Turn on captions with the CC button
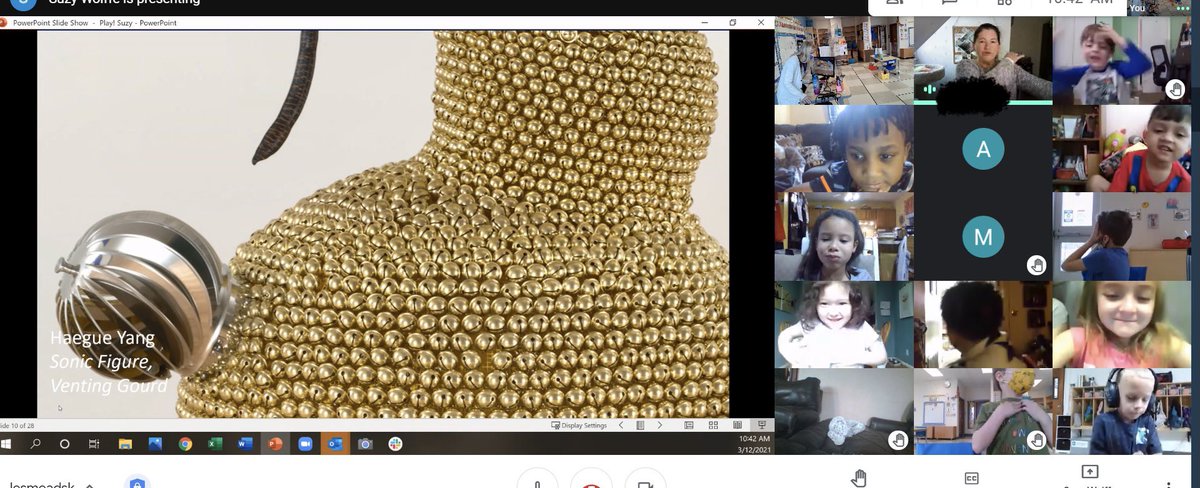 pyautogui.click(x=971, y=478)
